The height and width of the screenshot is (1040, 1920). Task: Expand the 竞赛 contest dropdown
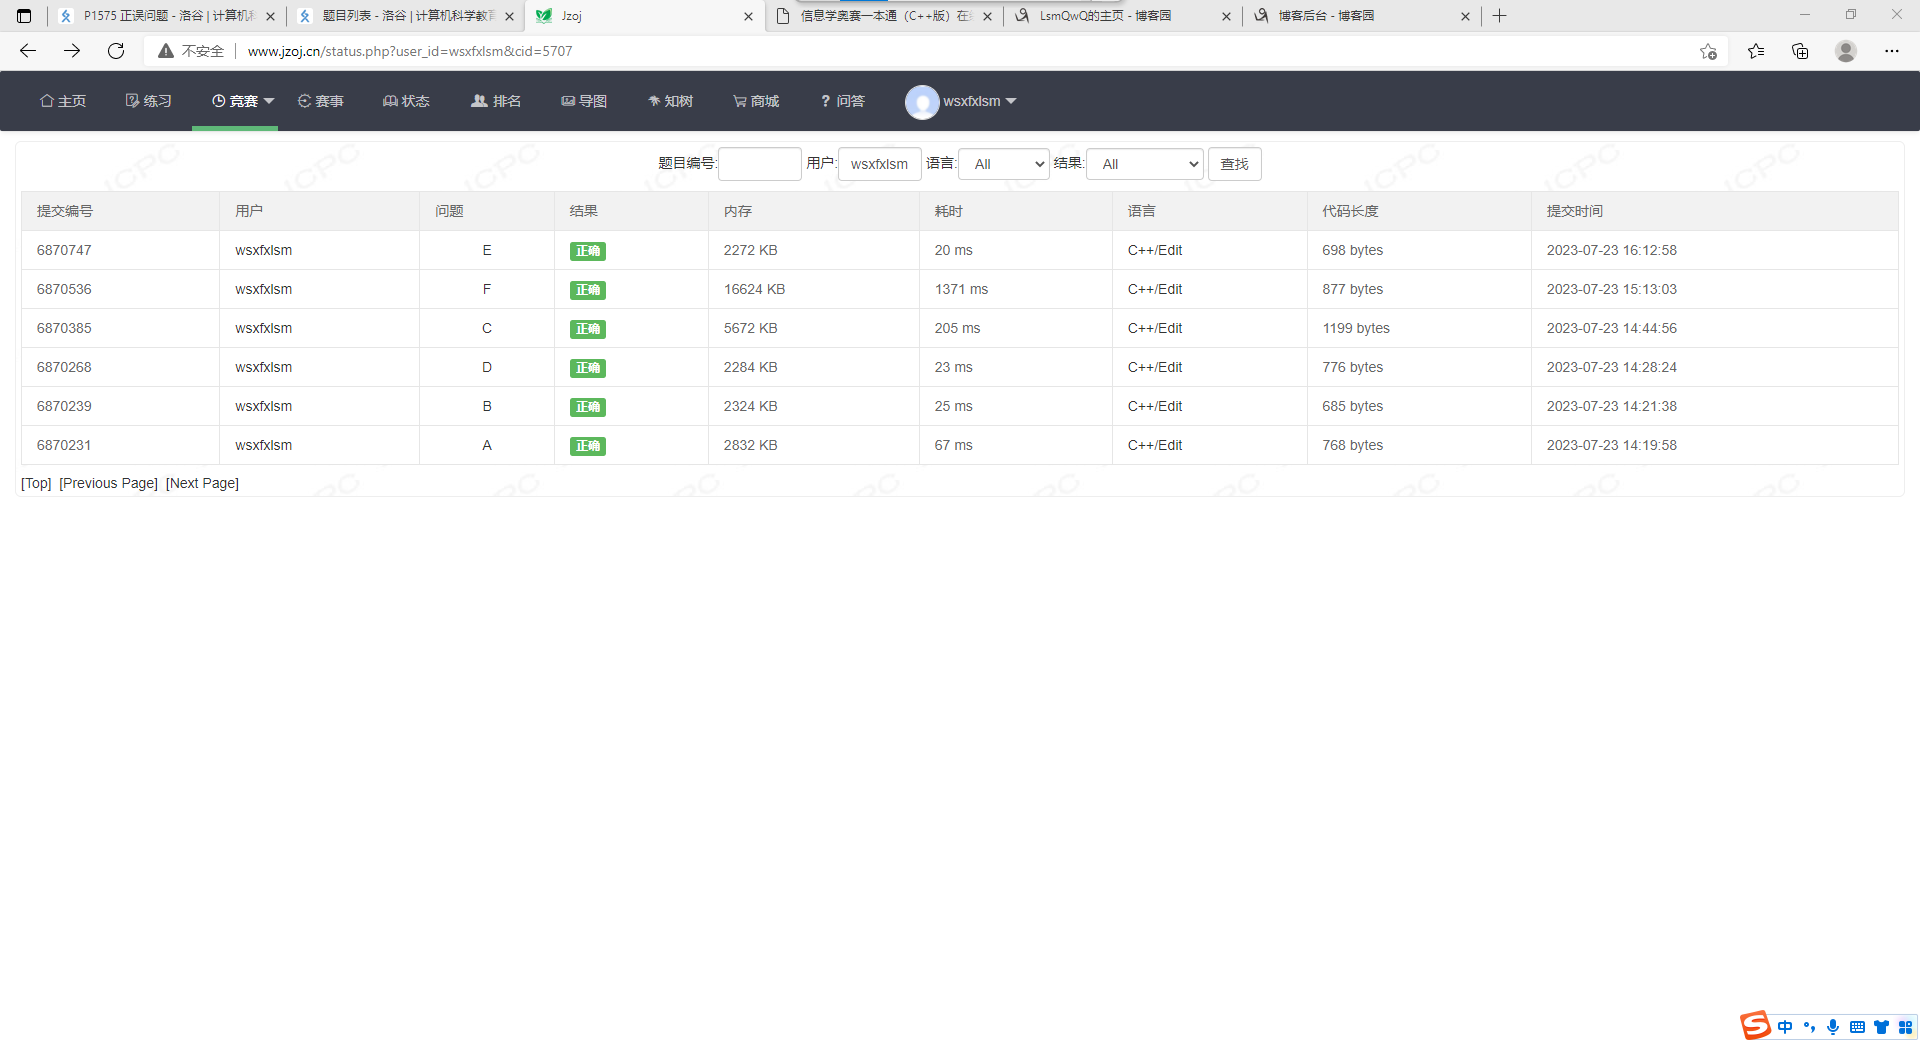click(243, 101)
